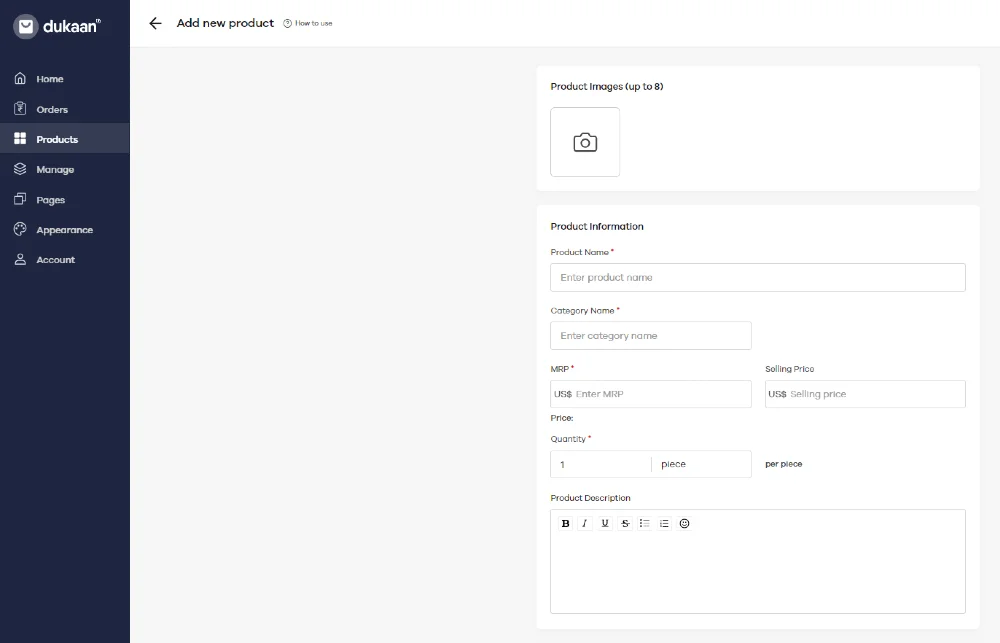
Task: Click the Enter product name field
Action: coord(757,277)
